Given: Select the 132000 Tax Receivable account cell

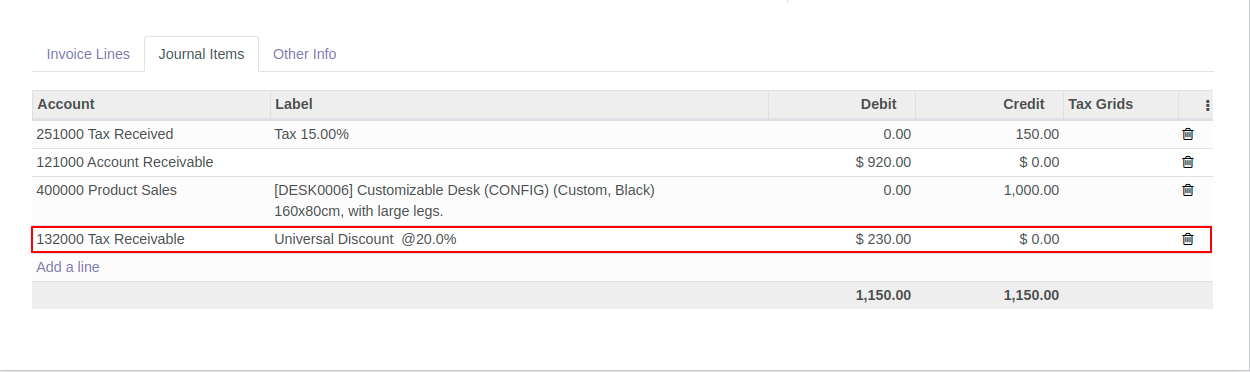Looking at the screenshot, I should point(151,239).
